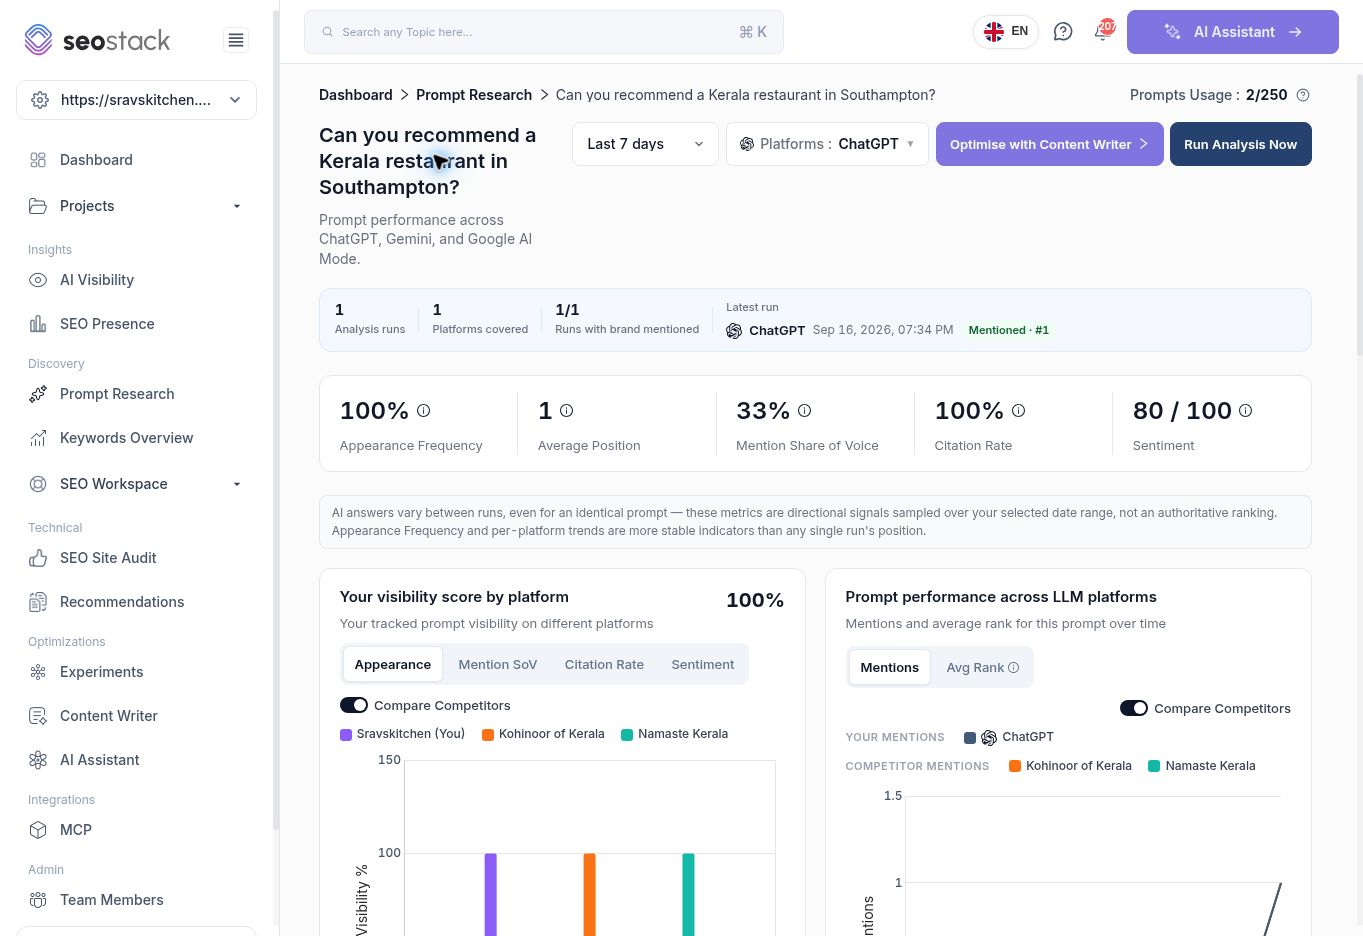Click Sravskitchen (You) purple legend swatch
Viewport: 1363px width, 936px height.
click(346, 735)
